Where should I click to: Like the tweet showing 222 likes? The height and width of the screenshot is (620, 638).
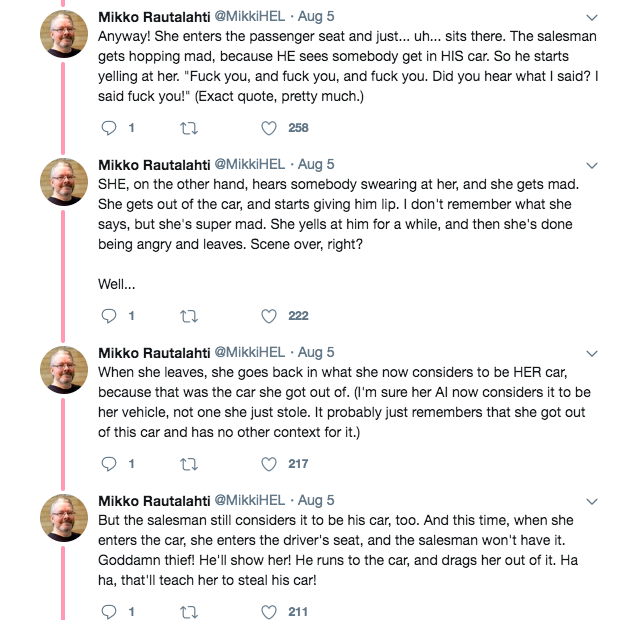point(268,316)
